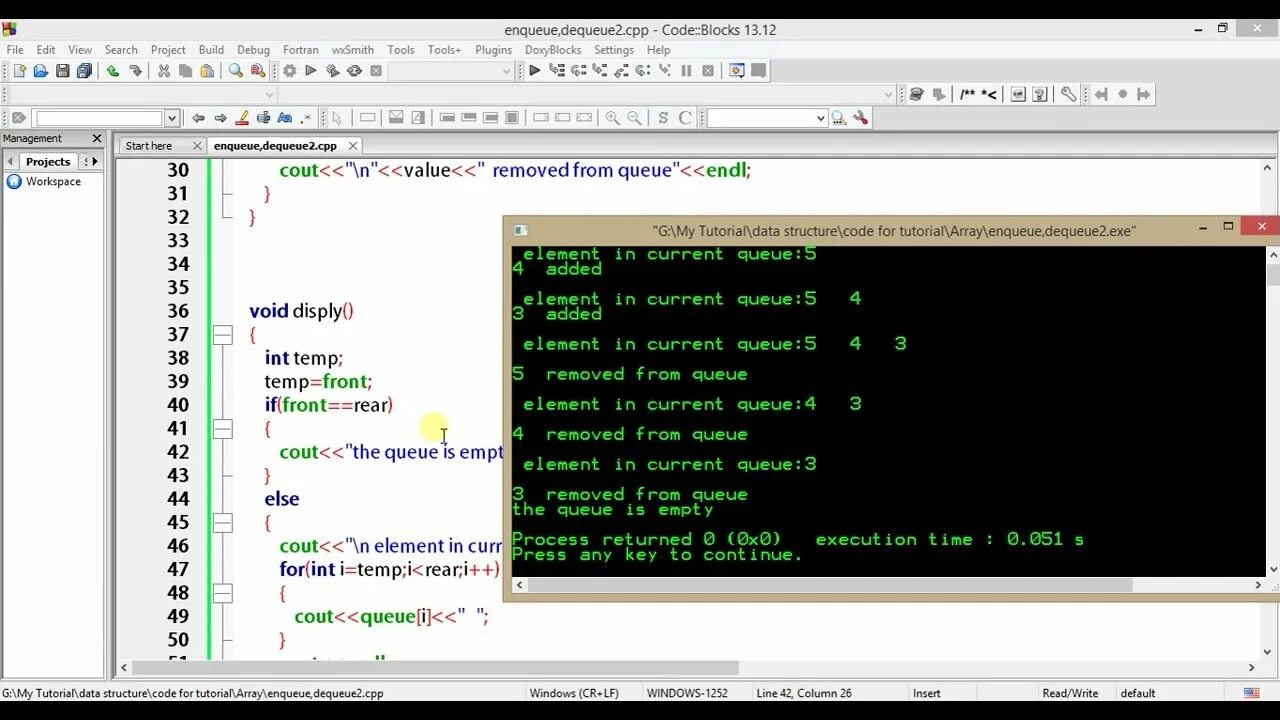
Task: Save the current file using the floppy icon
Action: click(63, 71)
